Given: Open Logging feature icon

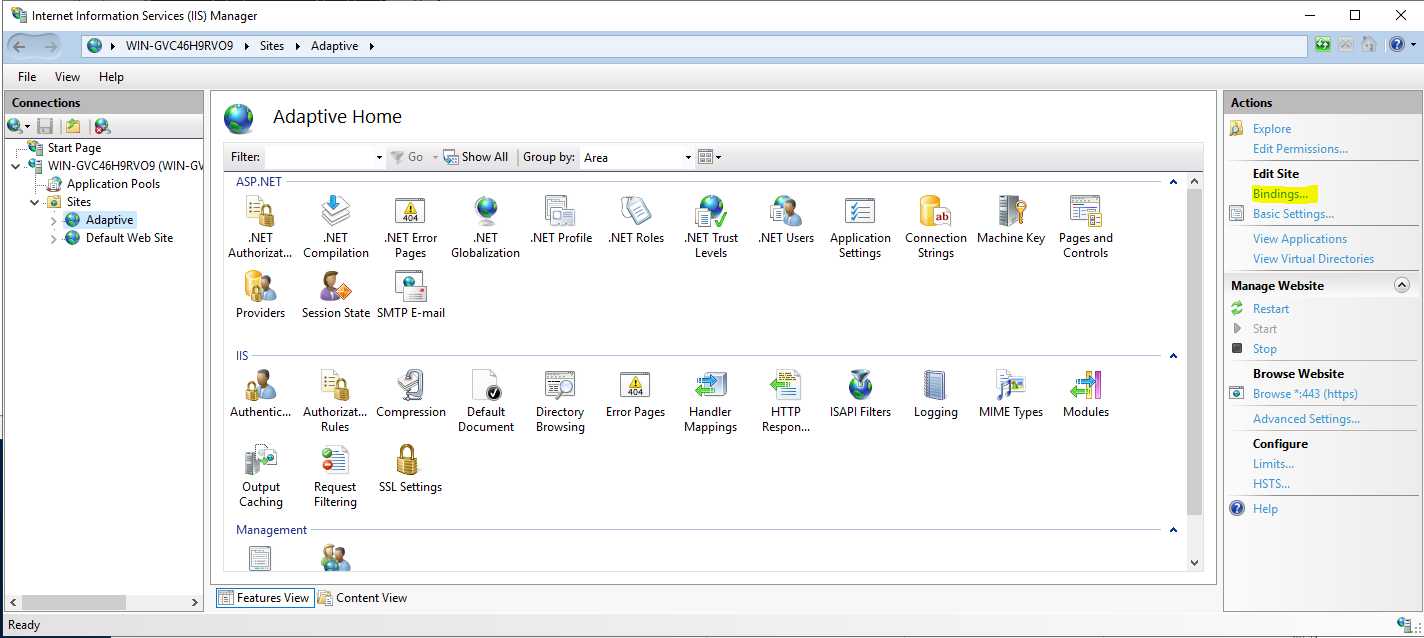Looking at the screenshot, I should click(x=936, y=385).
